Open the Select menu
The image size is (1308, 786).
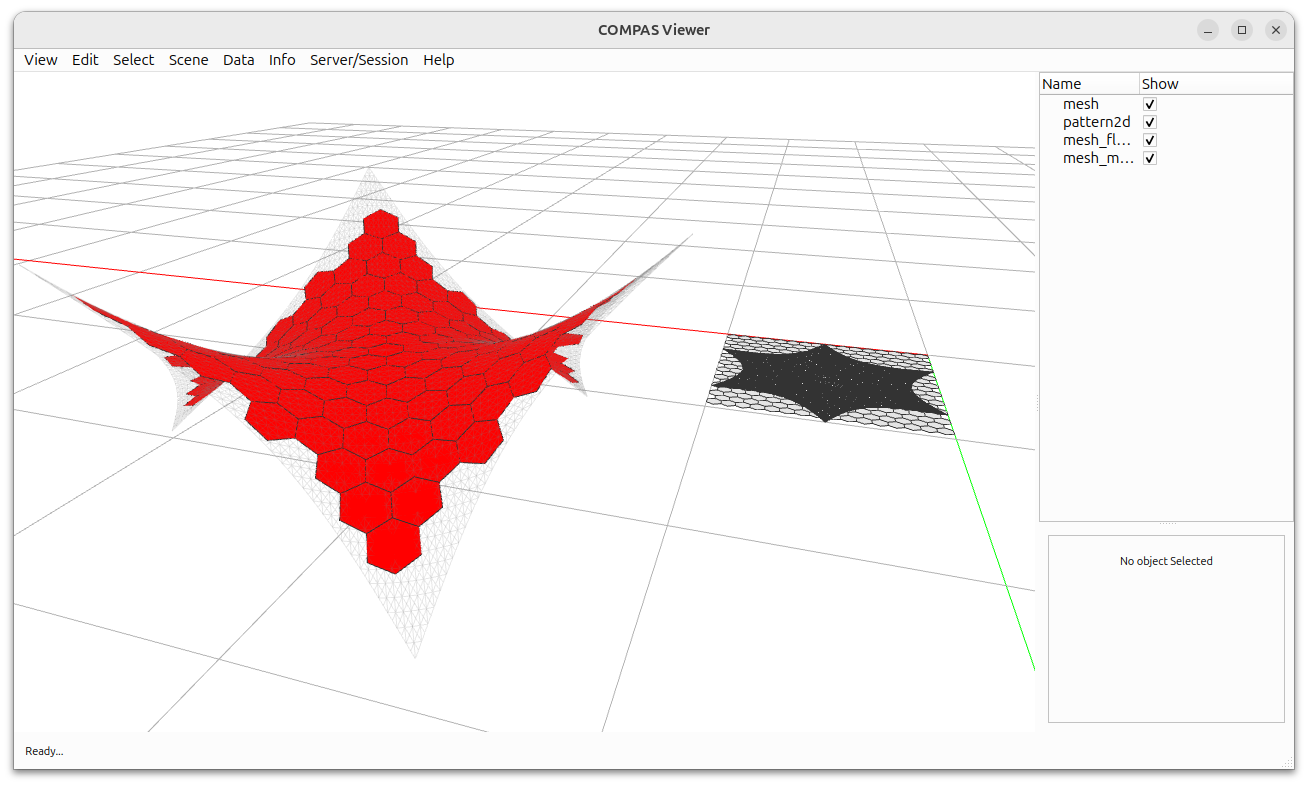click(133, 60)
